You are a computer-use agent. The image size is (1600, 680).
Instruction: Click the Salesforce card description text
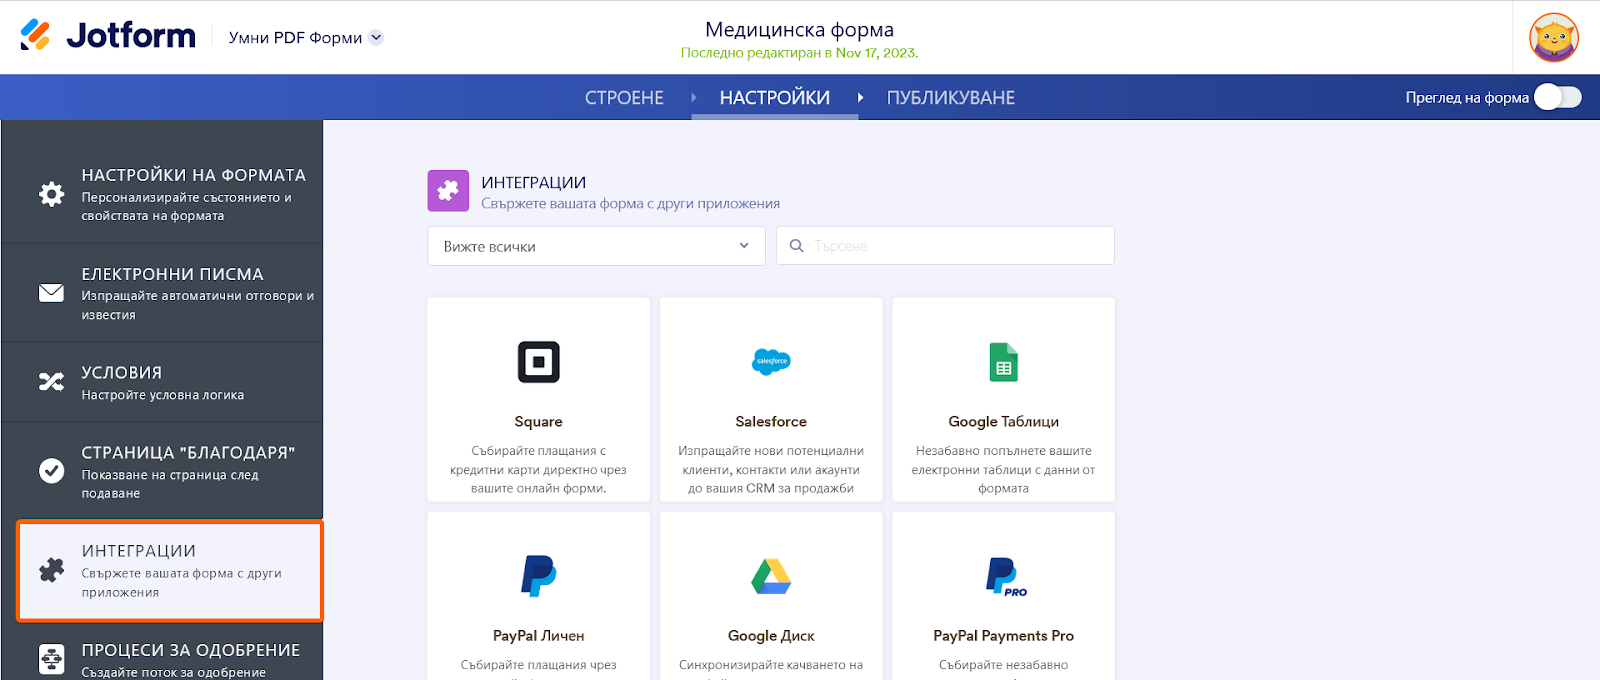771,470
